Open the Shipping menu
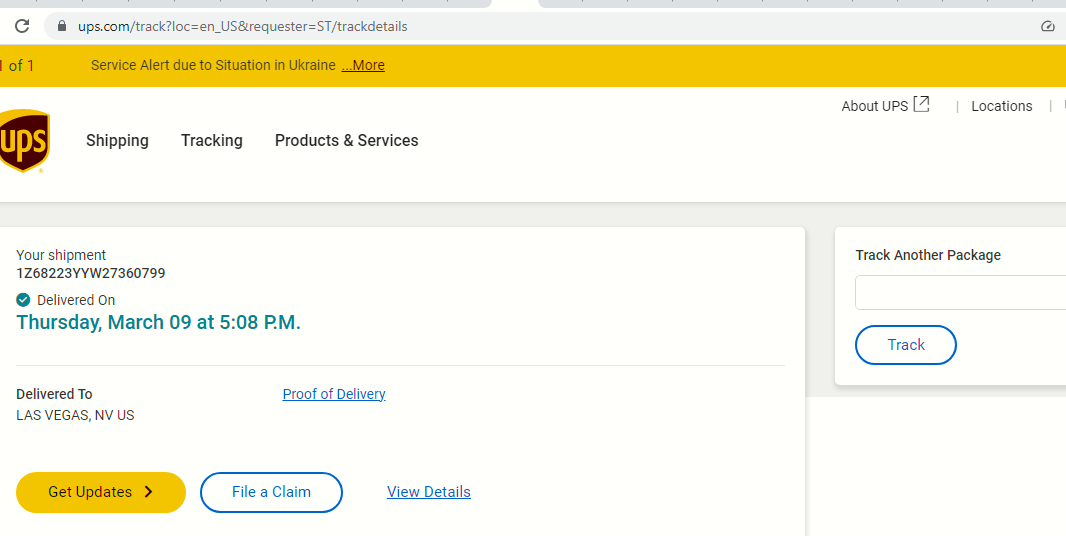Screen dimensions: 1066x536 (117, 141)
